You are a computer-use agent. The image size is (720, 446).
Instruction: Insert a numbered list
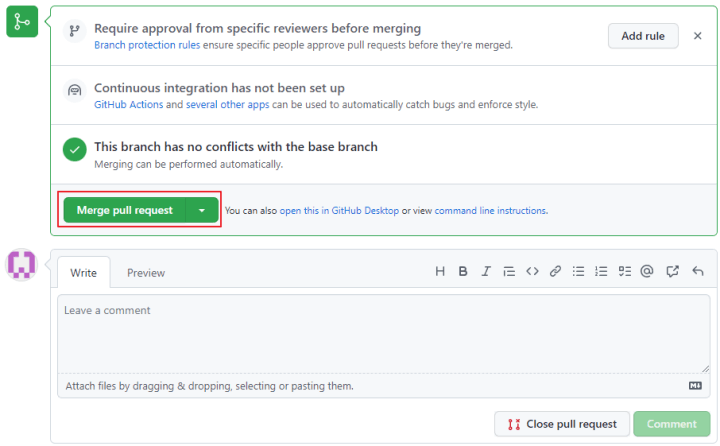pyautogui.click(x=601, y=271)
